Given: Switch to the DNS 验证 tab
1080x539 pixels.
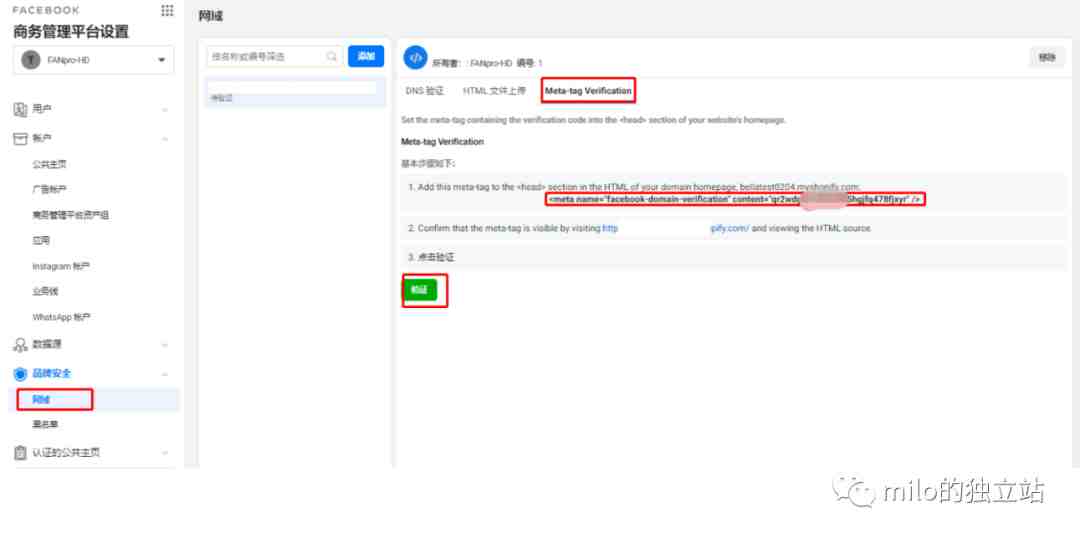Looking at the screenshot, I should click(424, 91).
